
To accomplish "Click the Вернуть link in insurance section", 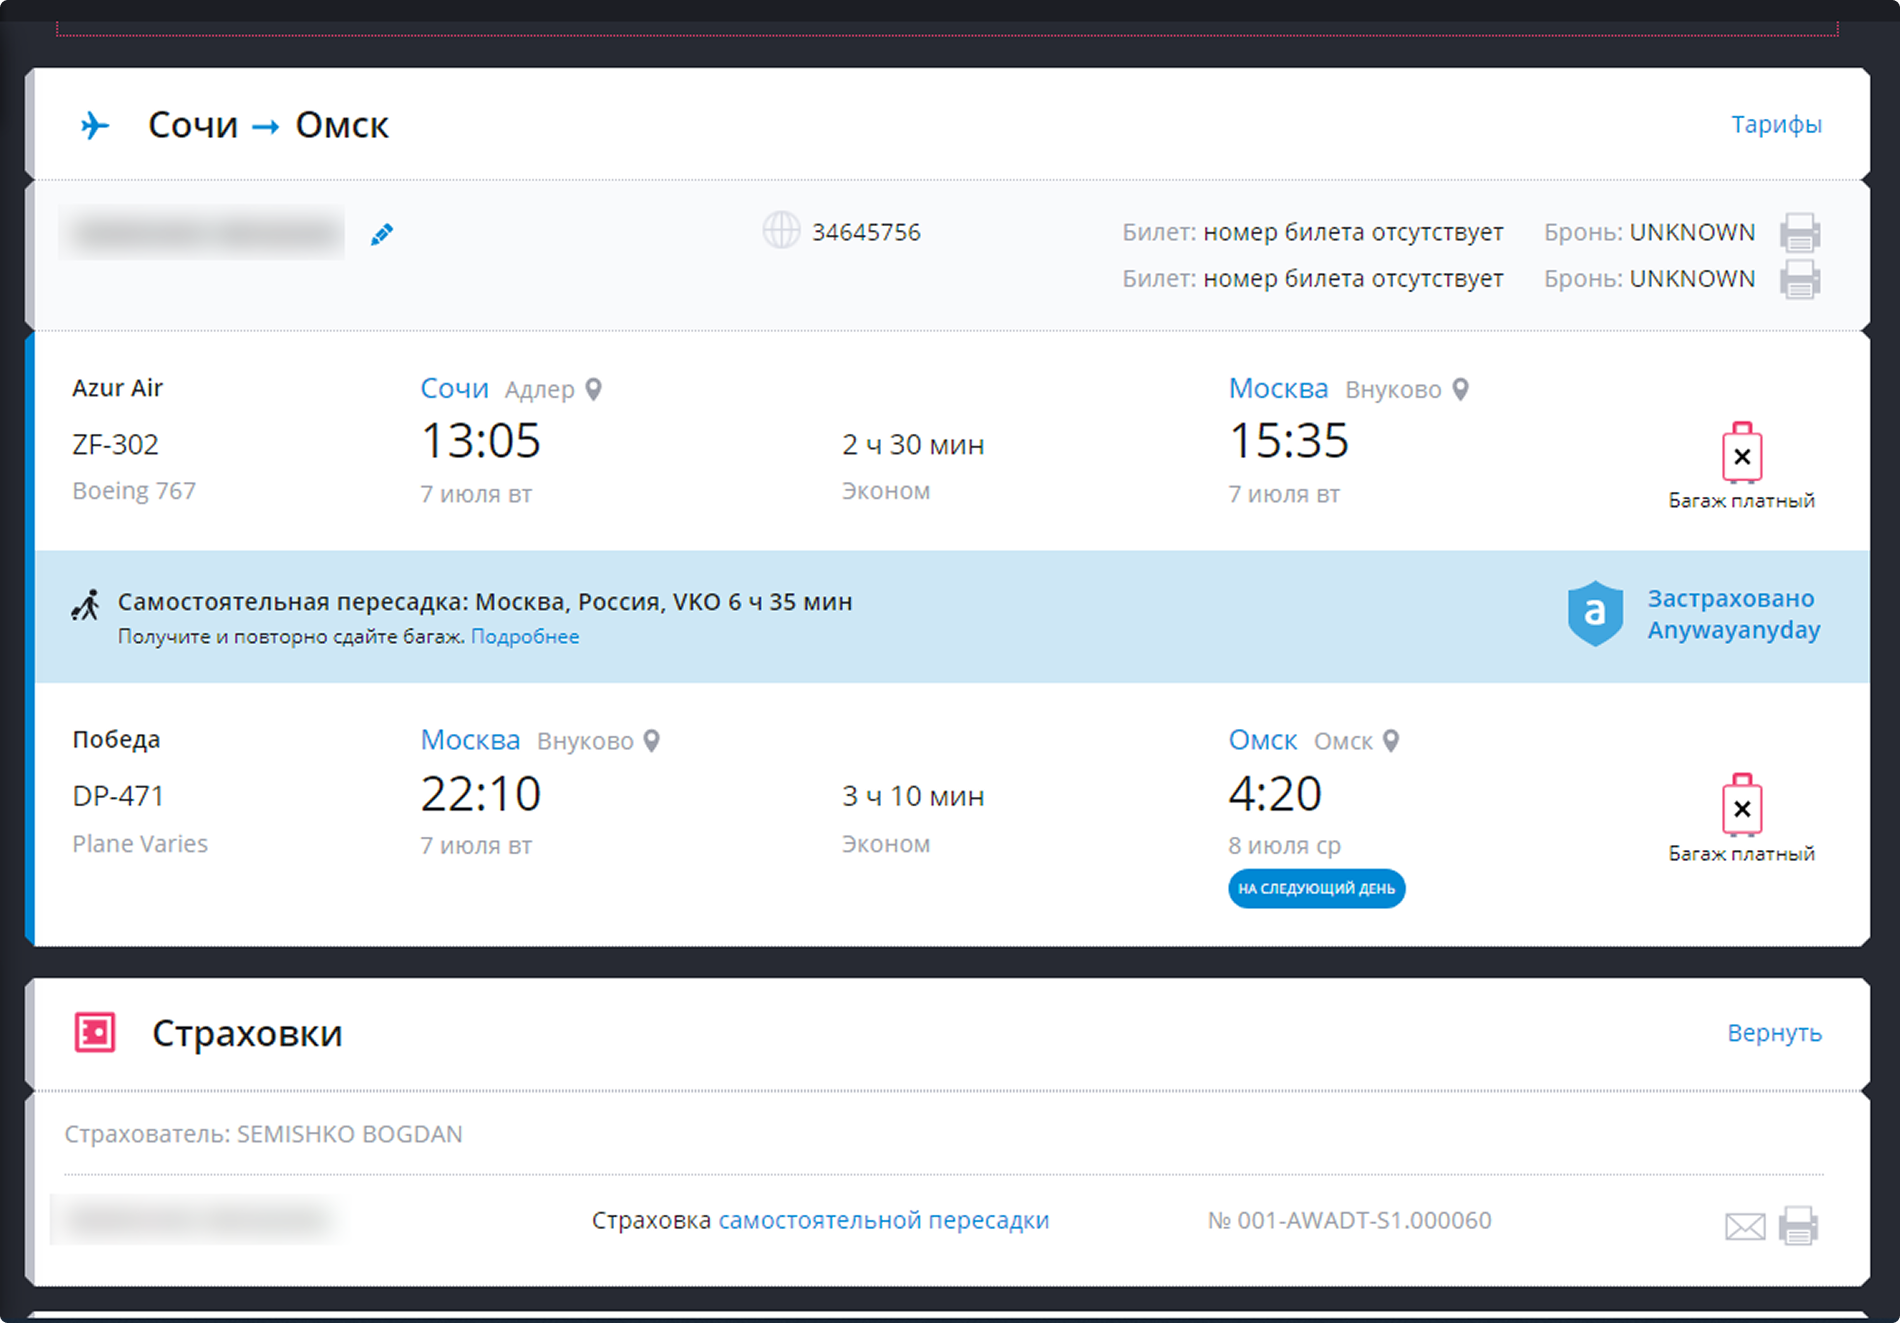I will coord(1774,1033).
